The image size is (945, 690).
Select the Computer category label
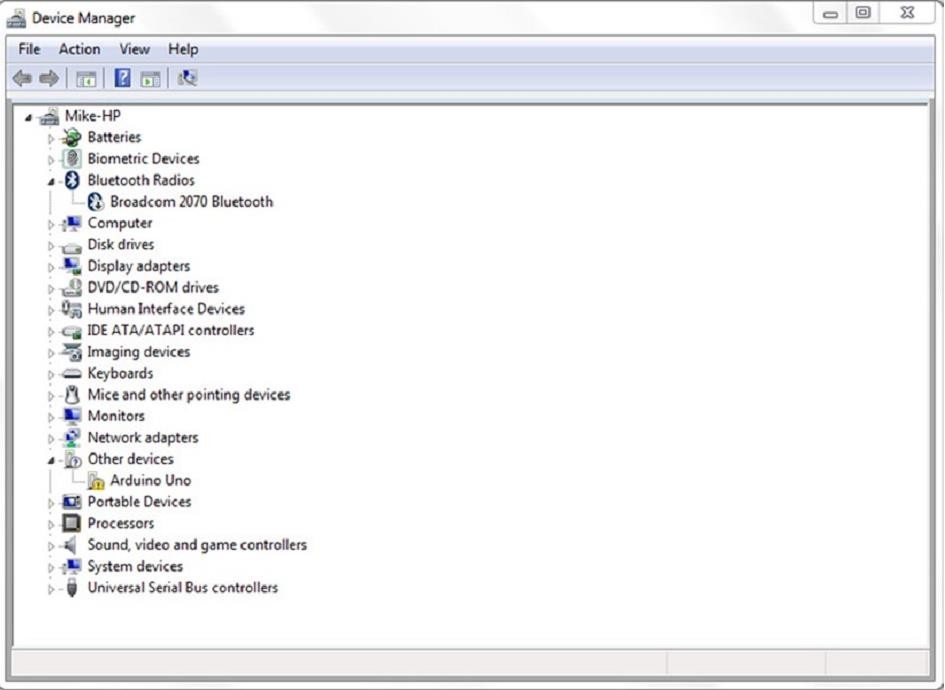[119, 223]
